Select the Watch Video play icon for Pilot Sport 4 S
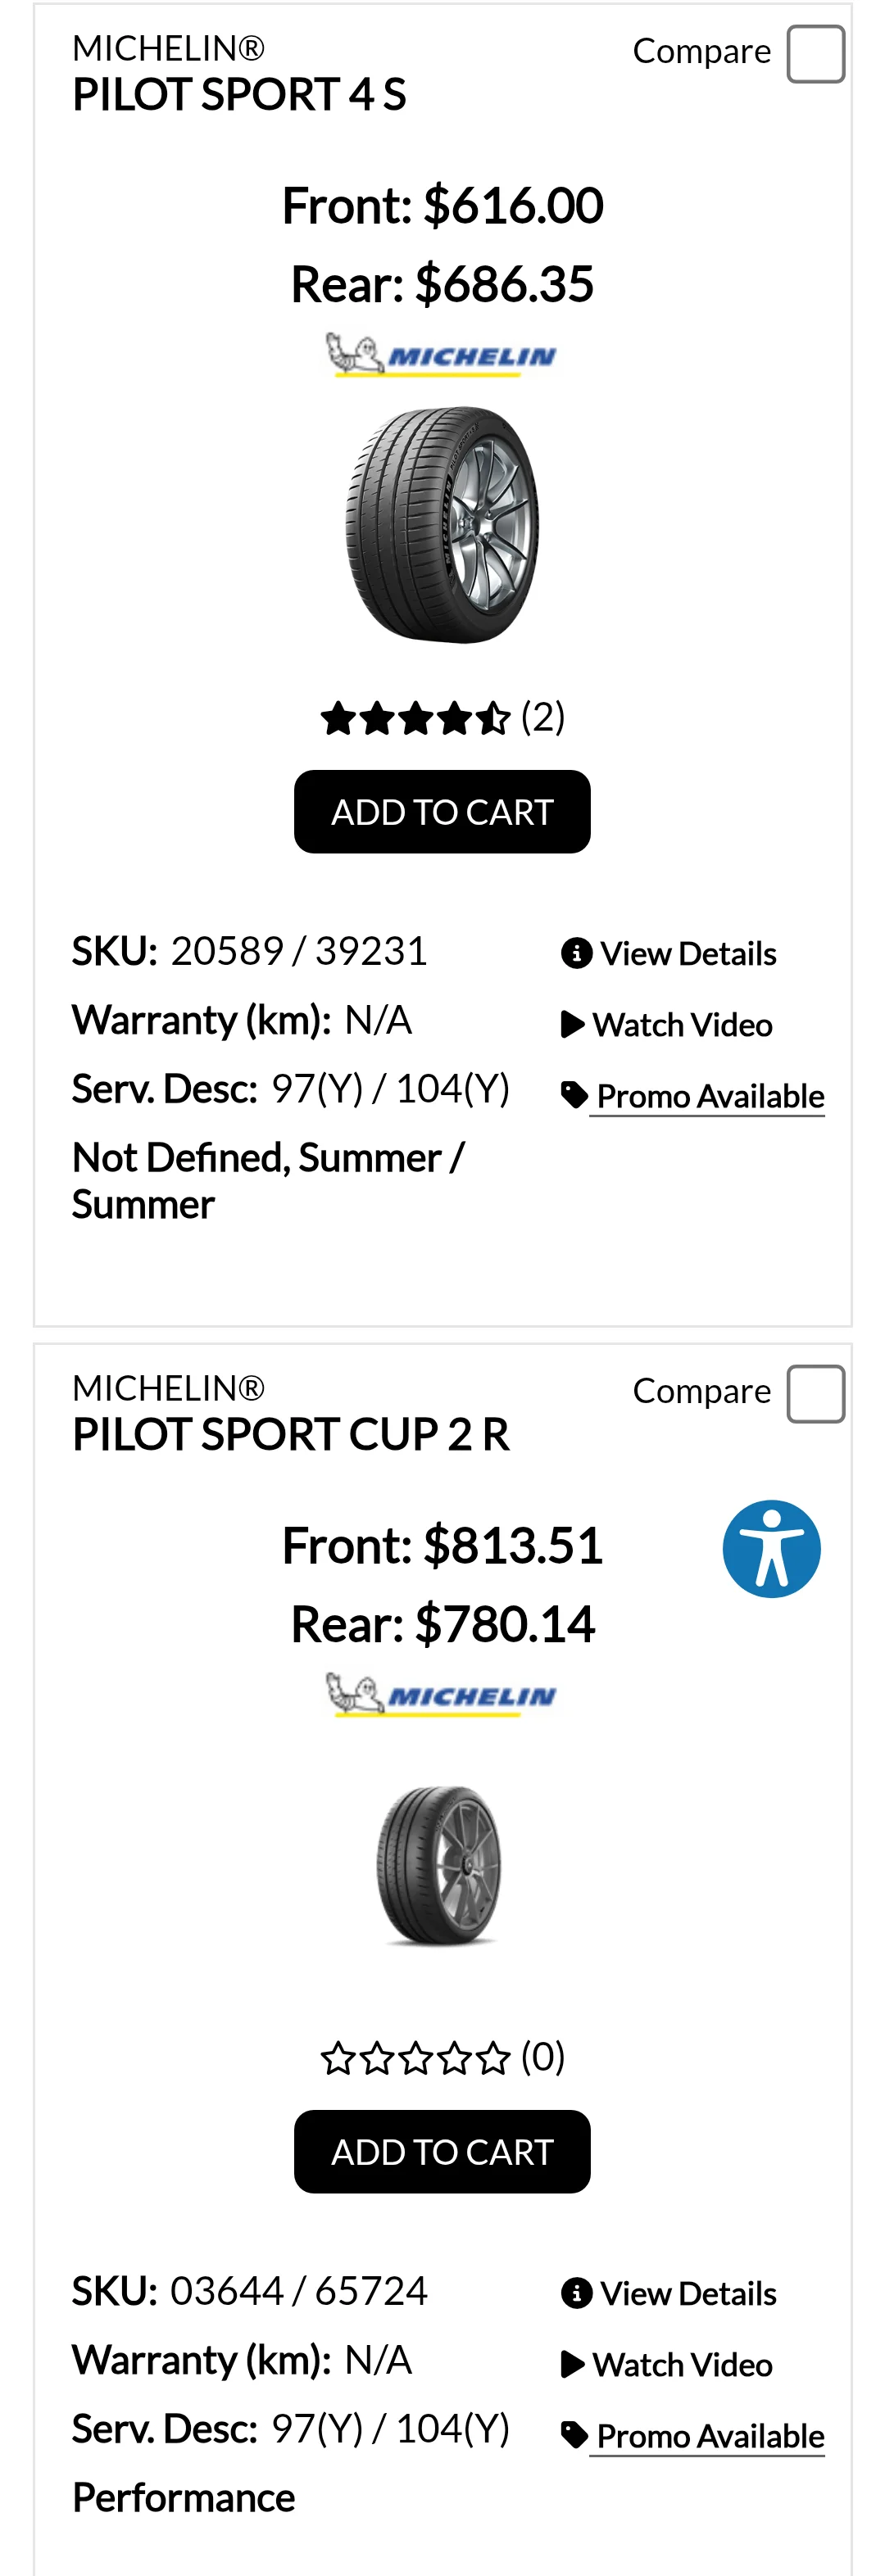Image resolution: width=885 pixels, height=2576 pixels. click(573, 1024)
